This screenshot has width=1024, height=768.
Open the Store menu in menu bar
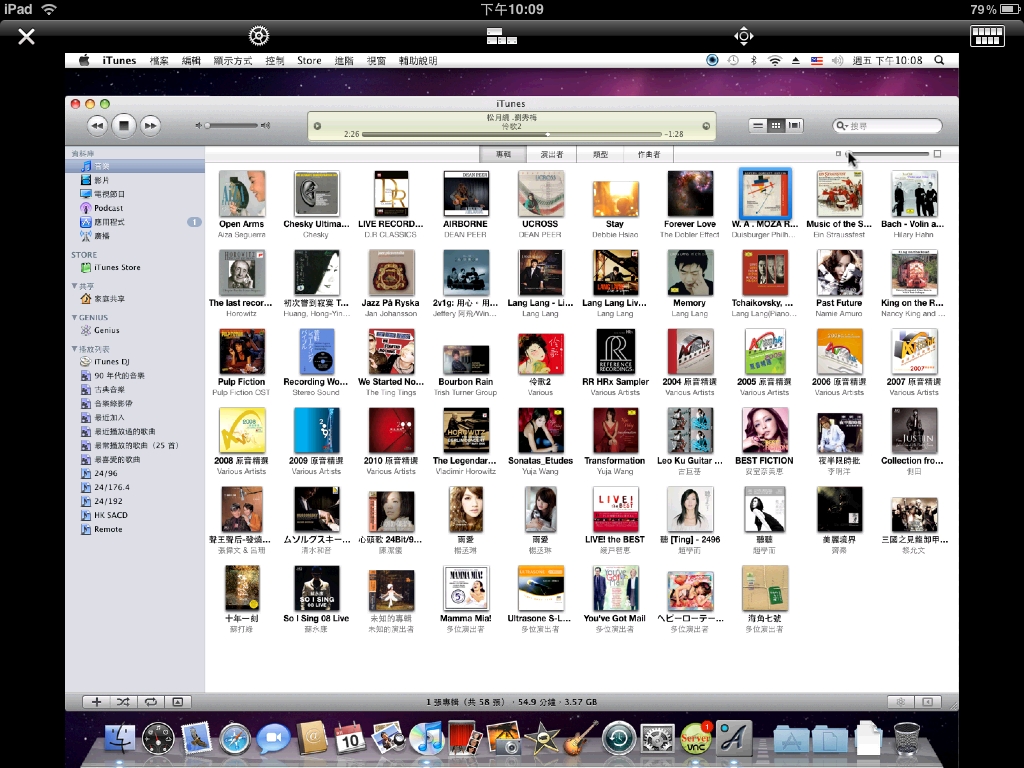tap(309, 60)
